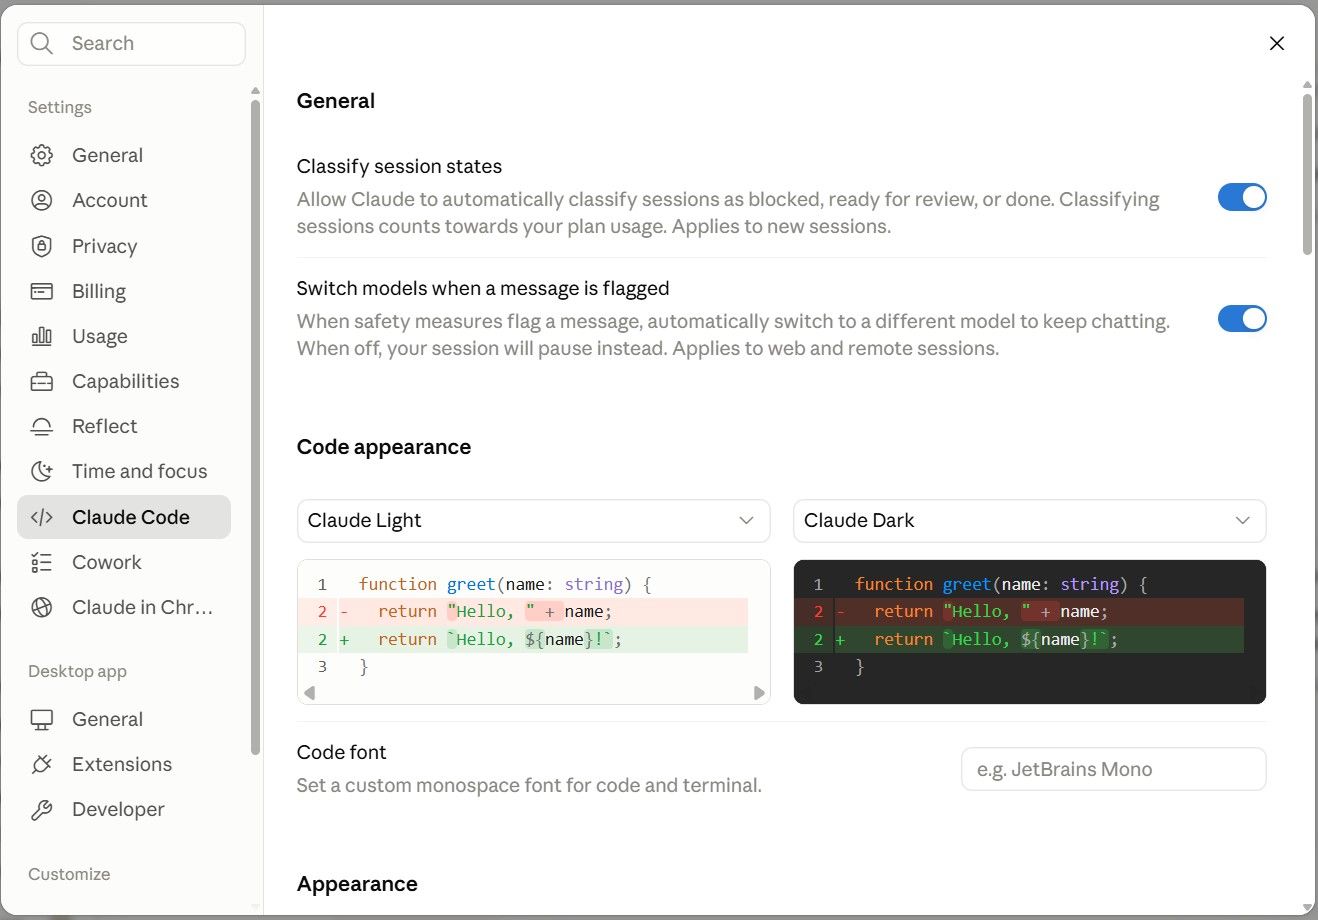Click the Code font input field
Image resolution: width=1318 pixels, height=920 pixels.
click(1114, 769)
